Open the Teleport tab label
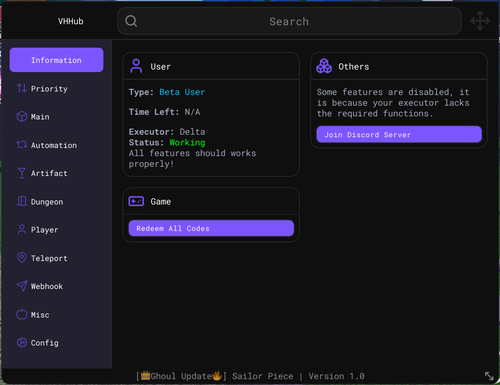500x385 pixels. (49, 258)
